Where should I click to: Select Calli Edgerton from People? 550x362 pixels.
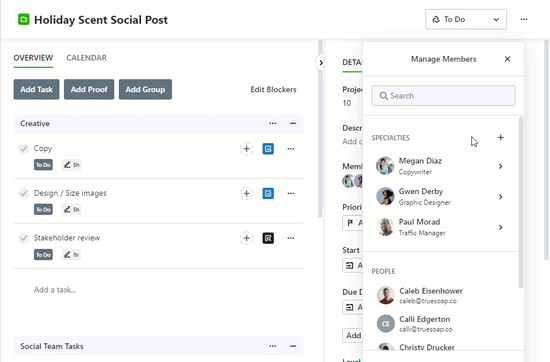point(440,324)
